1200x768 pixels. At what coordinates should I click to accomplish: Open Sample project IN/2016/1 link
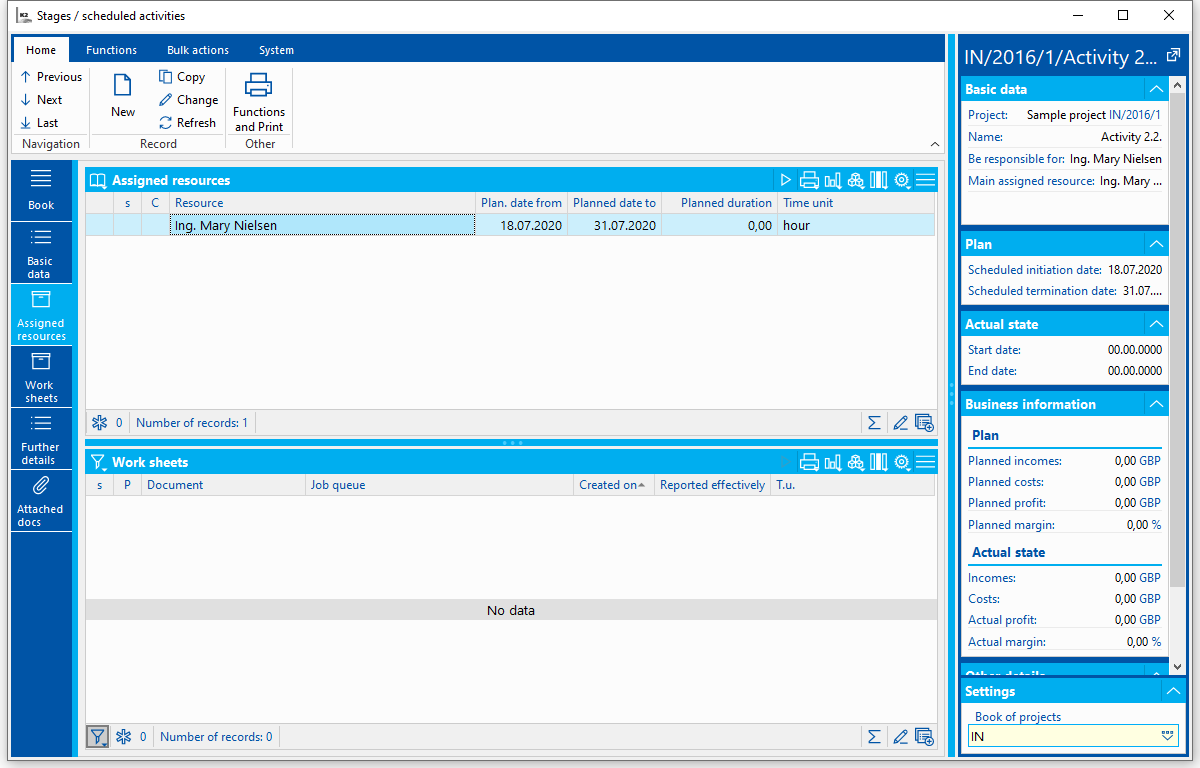pos(1135,115)
